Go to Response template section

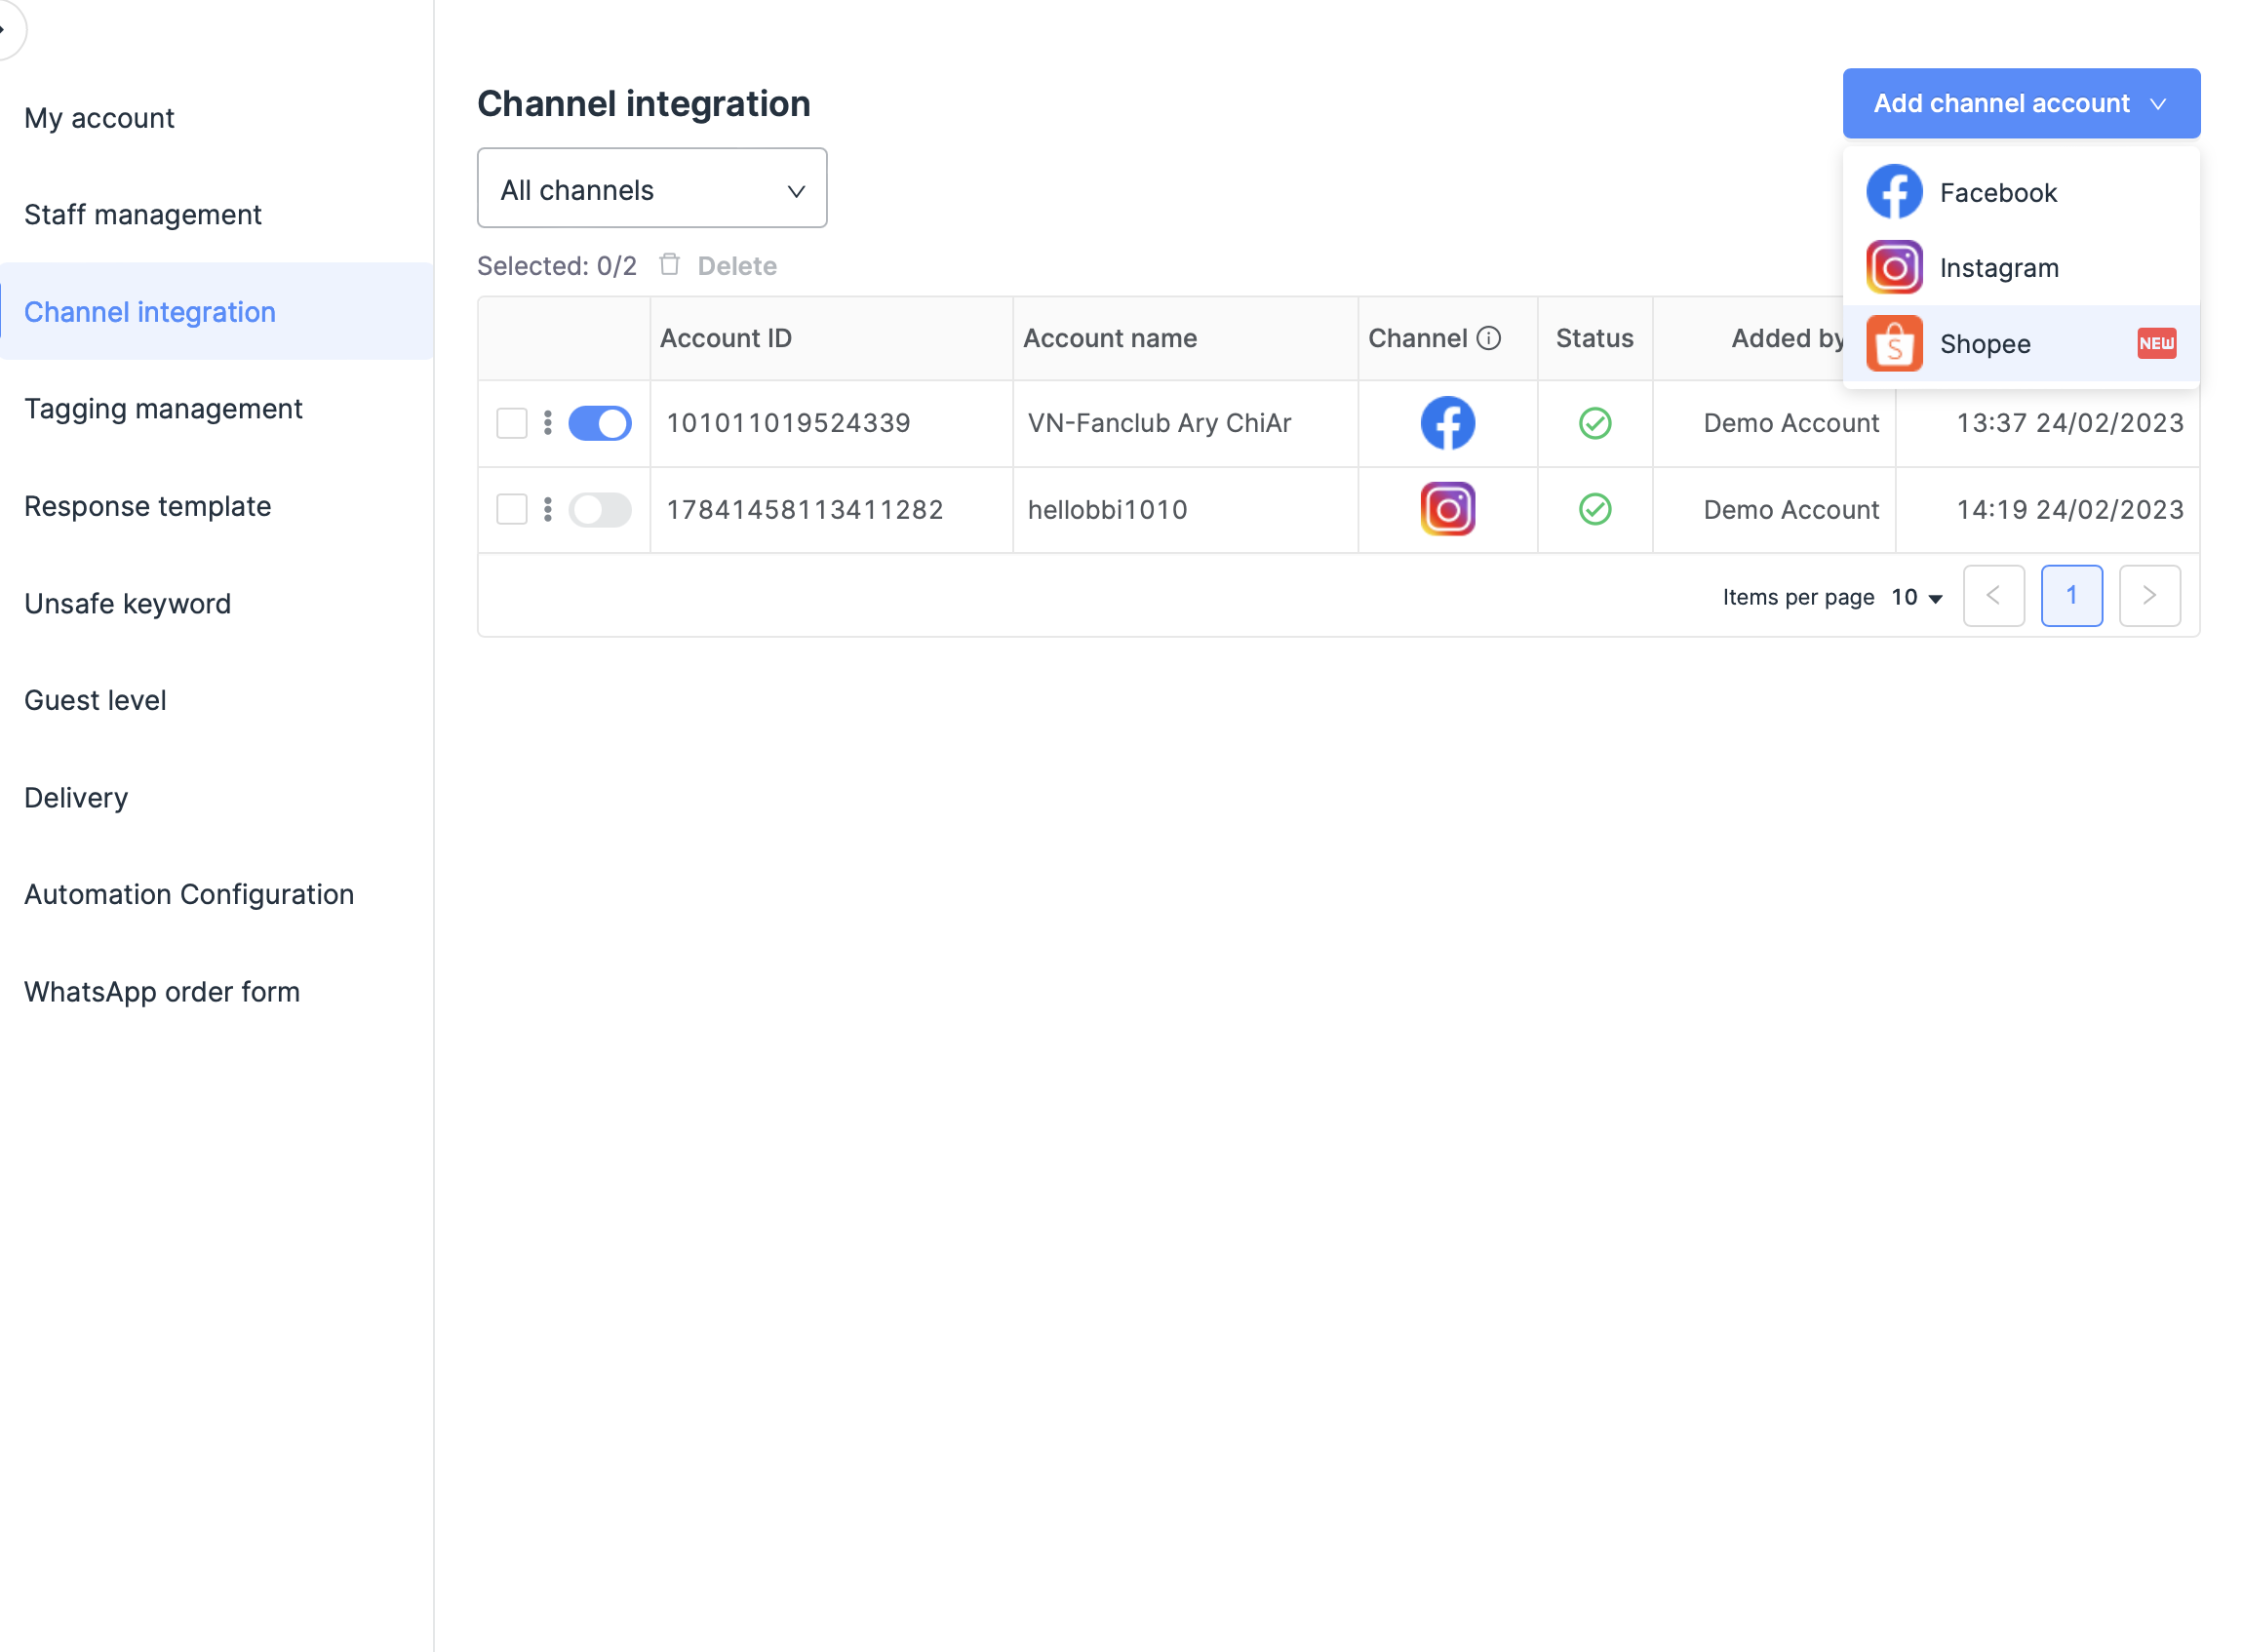tap(147, 506)
